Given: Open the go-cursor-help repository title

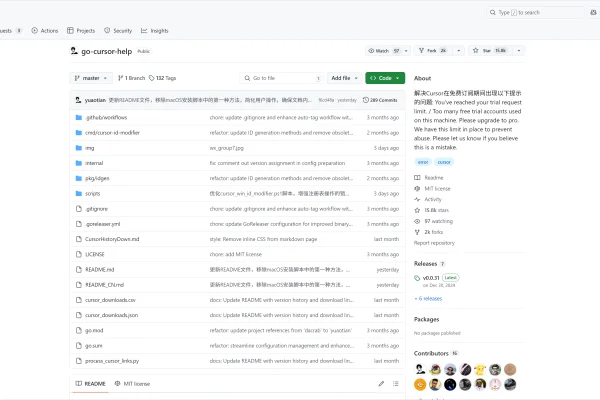Looking at the screenshot, I should point(106,51).
